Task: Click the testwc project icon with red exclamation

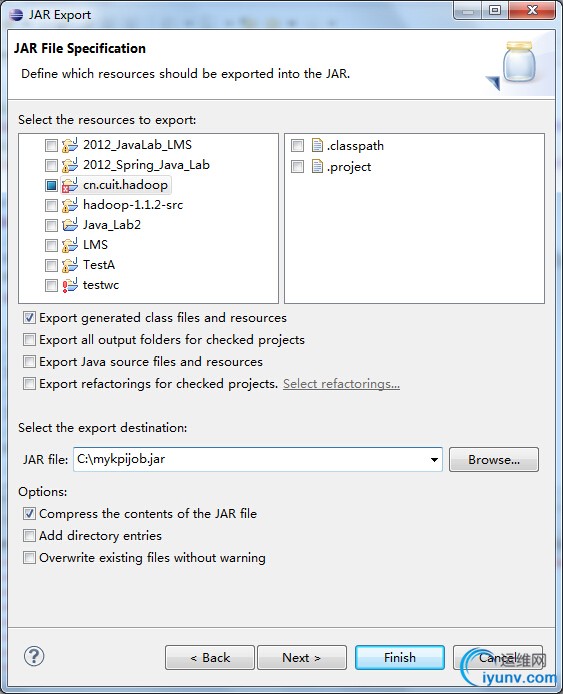Action: tap(69, 285)
